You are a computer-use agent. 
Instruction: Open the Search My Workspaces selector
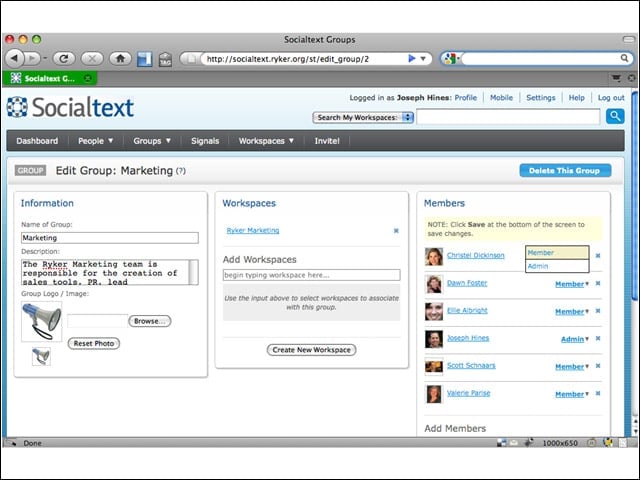pyautogui.click(x=363, y=118)
